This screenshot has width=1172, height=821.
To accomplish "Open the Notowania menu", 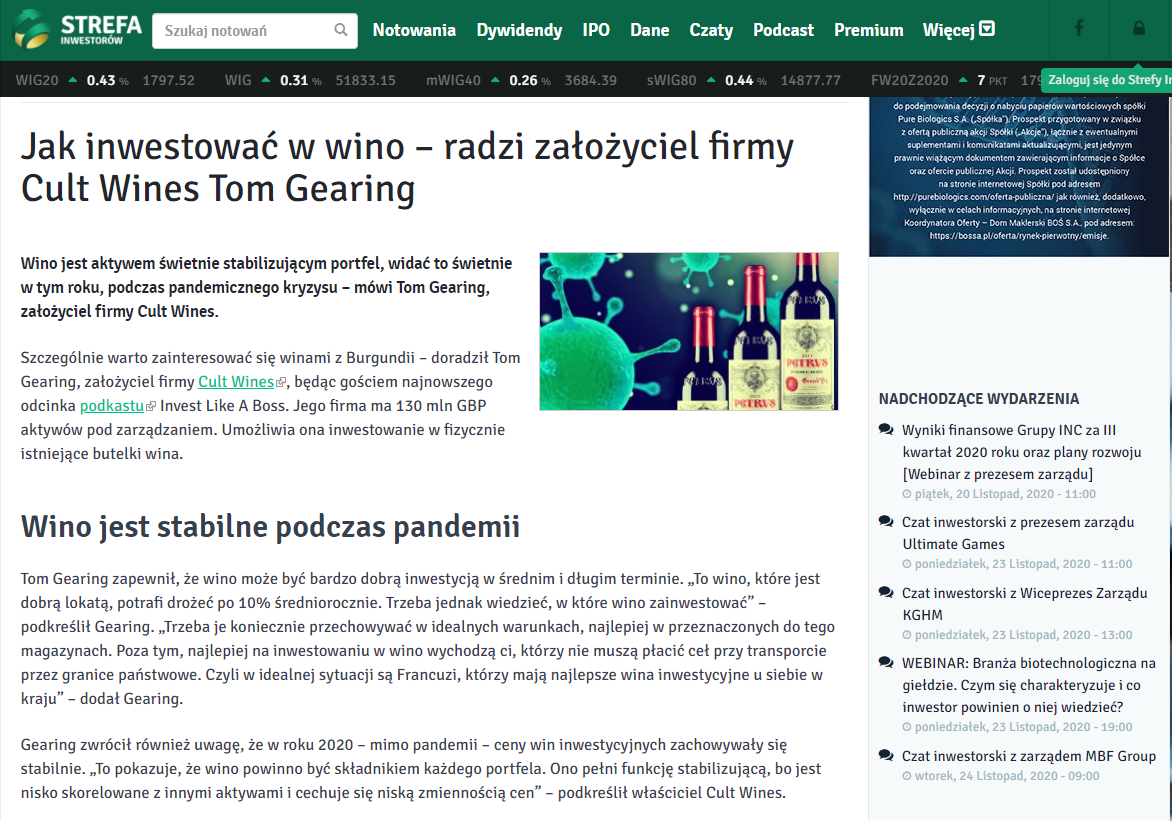I will 414,30.
